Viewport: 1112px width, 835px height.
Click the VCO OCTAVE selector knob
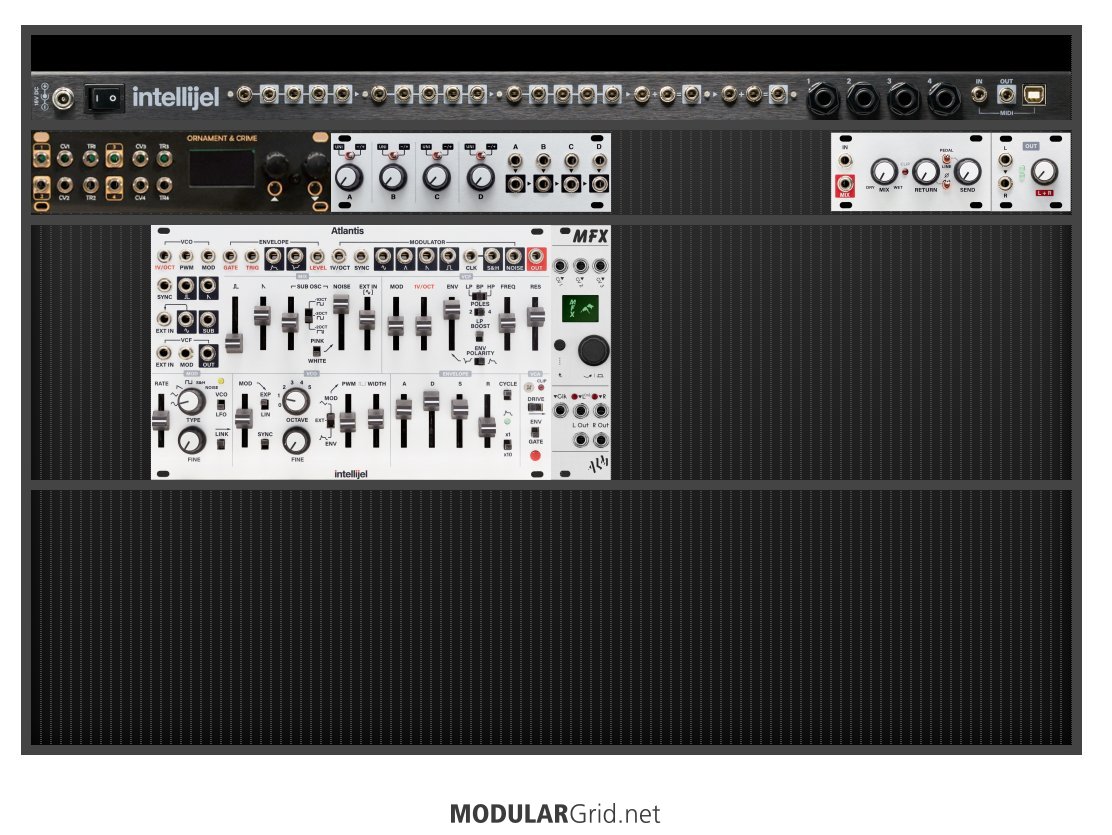click(x=296, y=402)
